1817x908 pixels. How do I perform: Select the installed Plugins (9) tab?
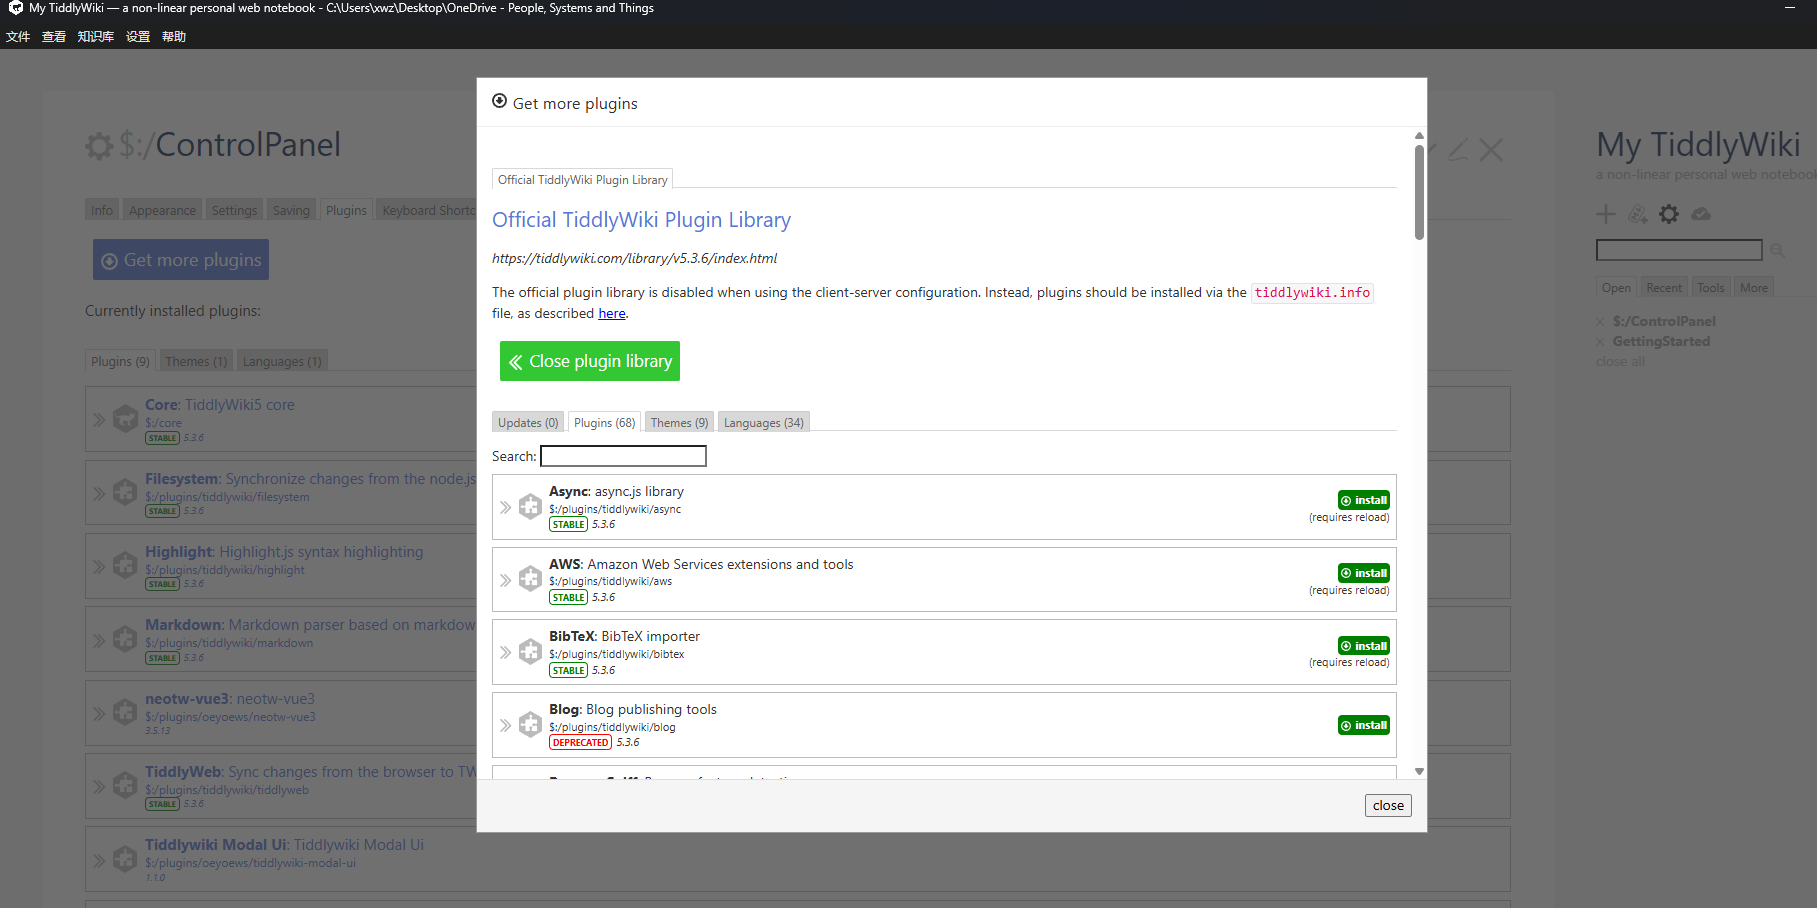(120, 361)
